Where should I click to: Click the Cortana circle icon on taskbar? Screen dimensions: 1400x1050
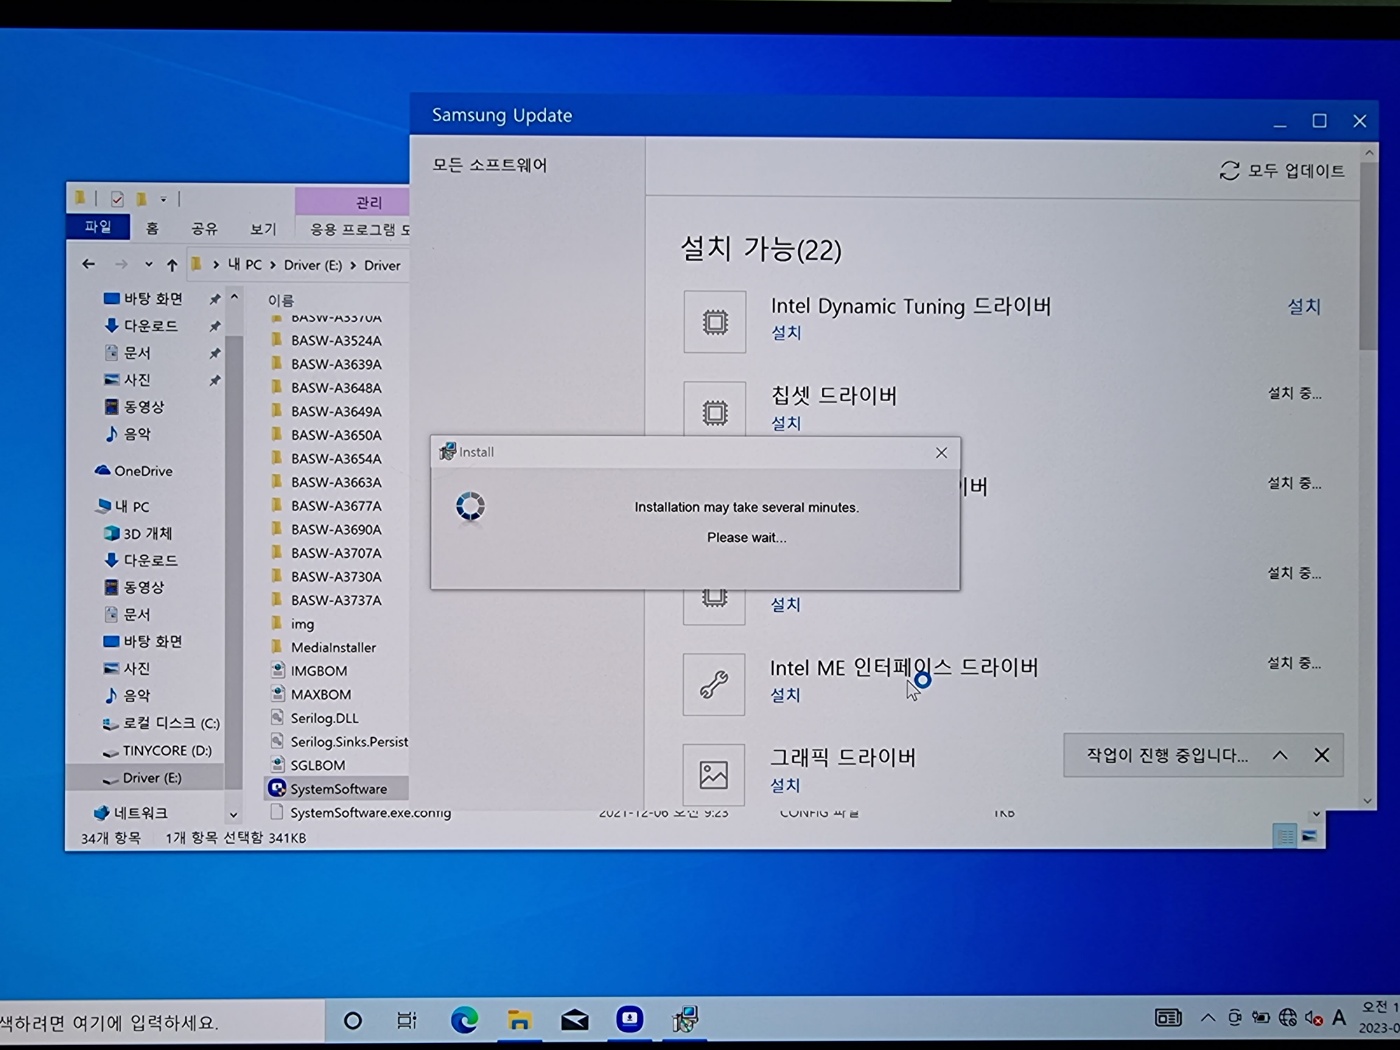pos(352,1021)
